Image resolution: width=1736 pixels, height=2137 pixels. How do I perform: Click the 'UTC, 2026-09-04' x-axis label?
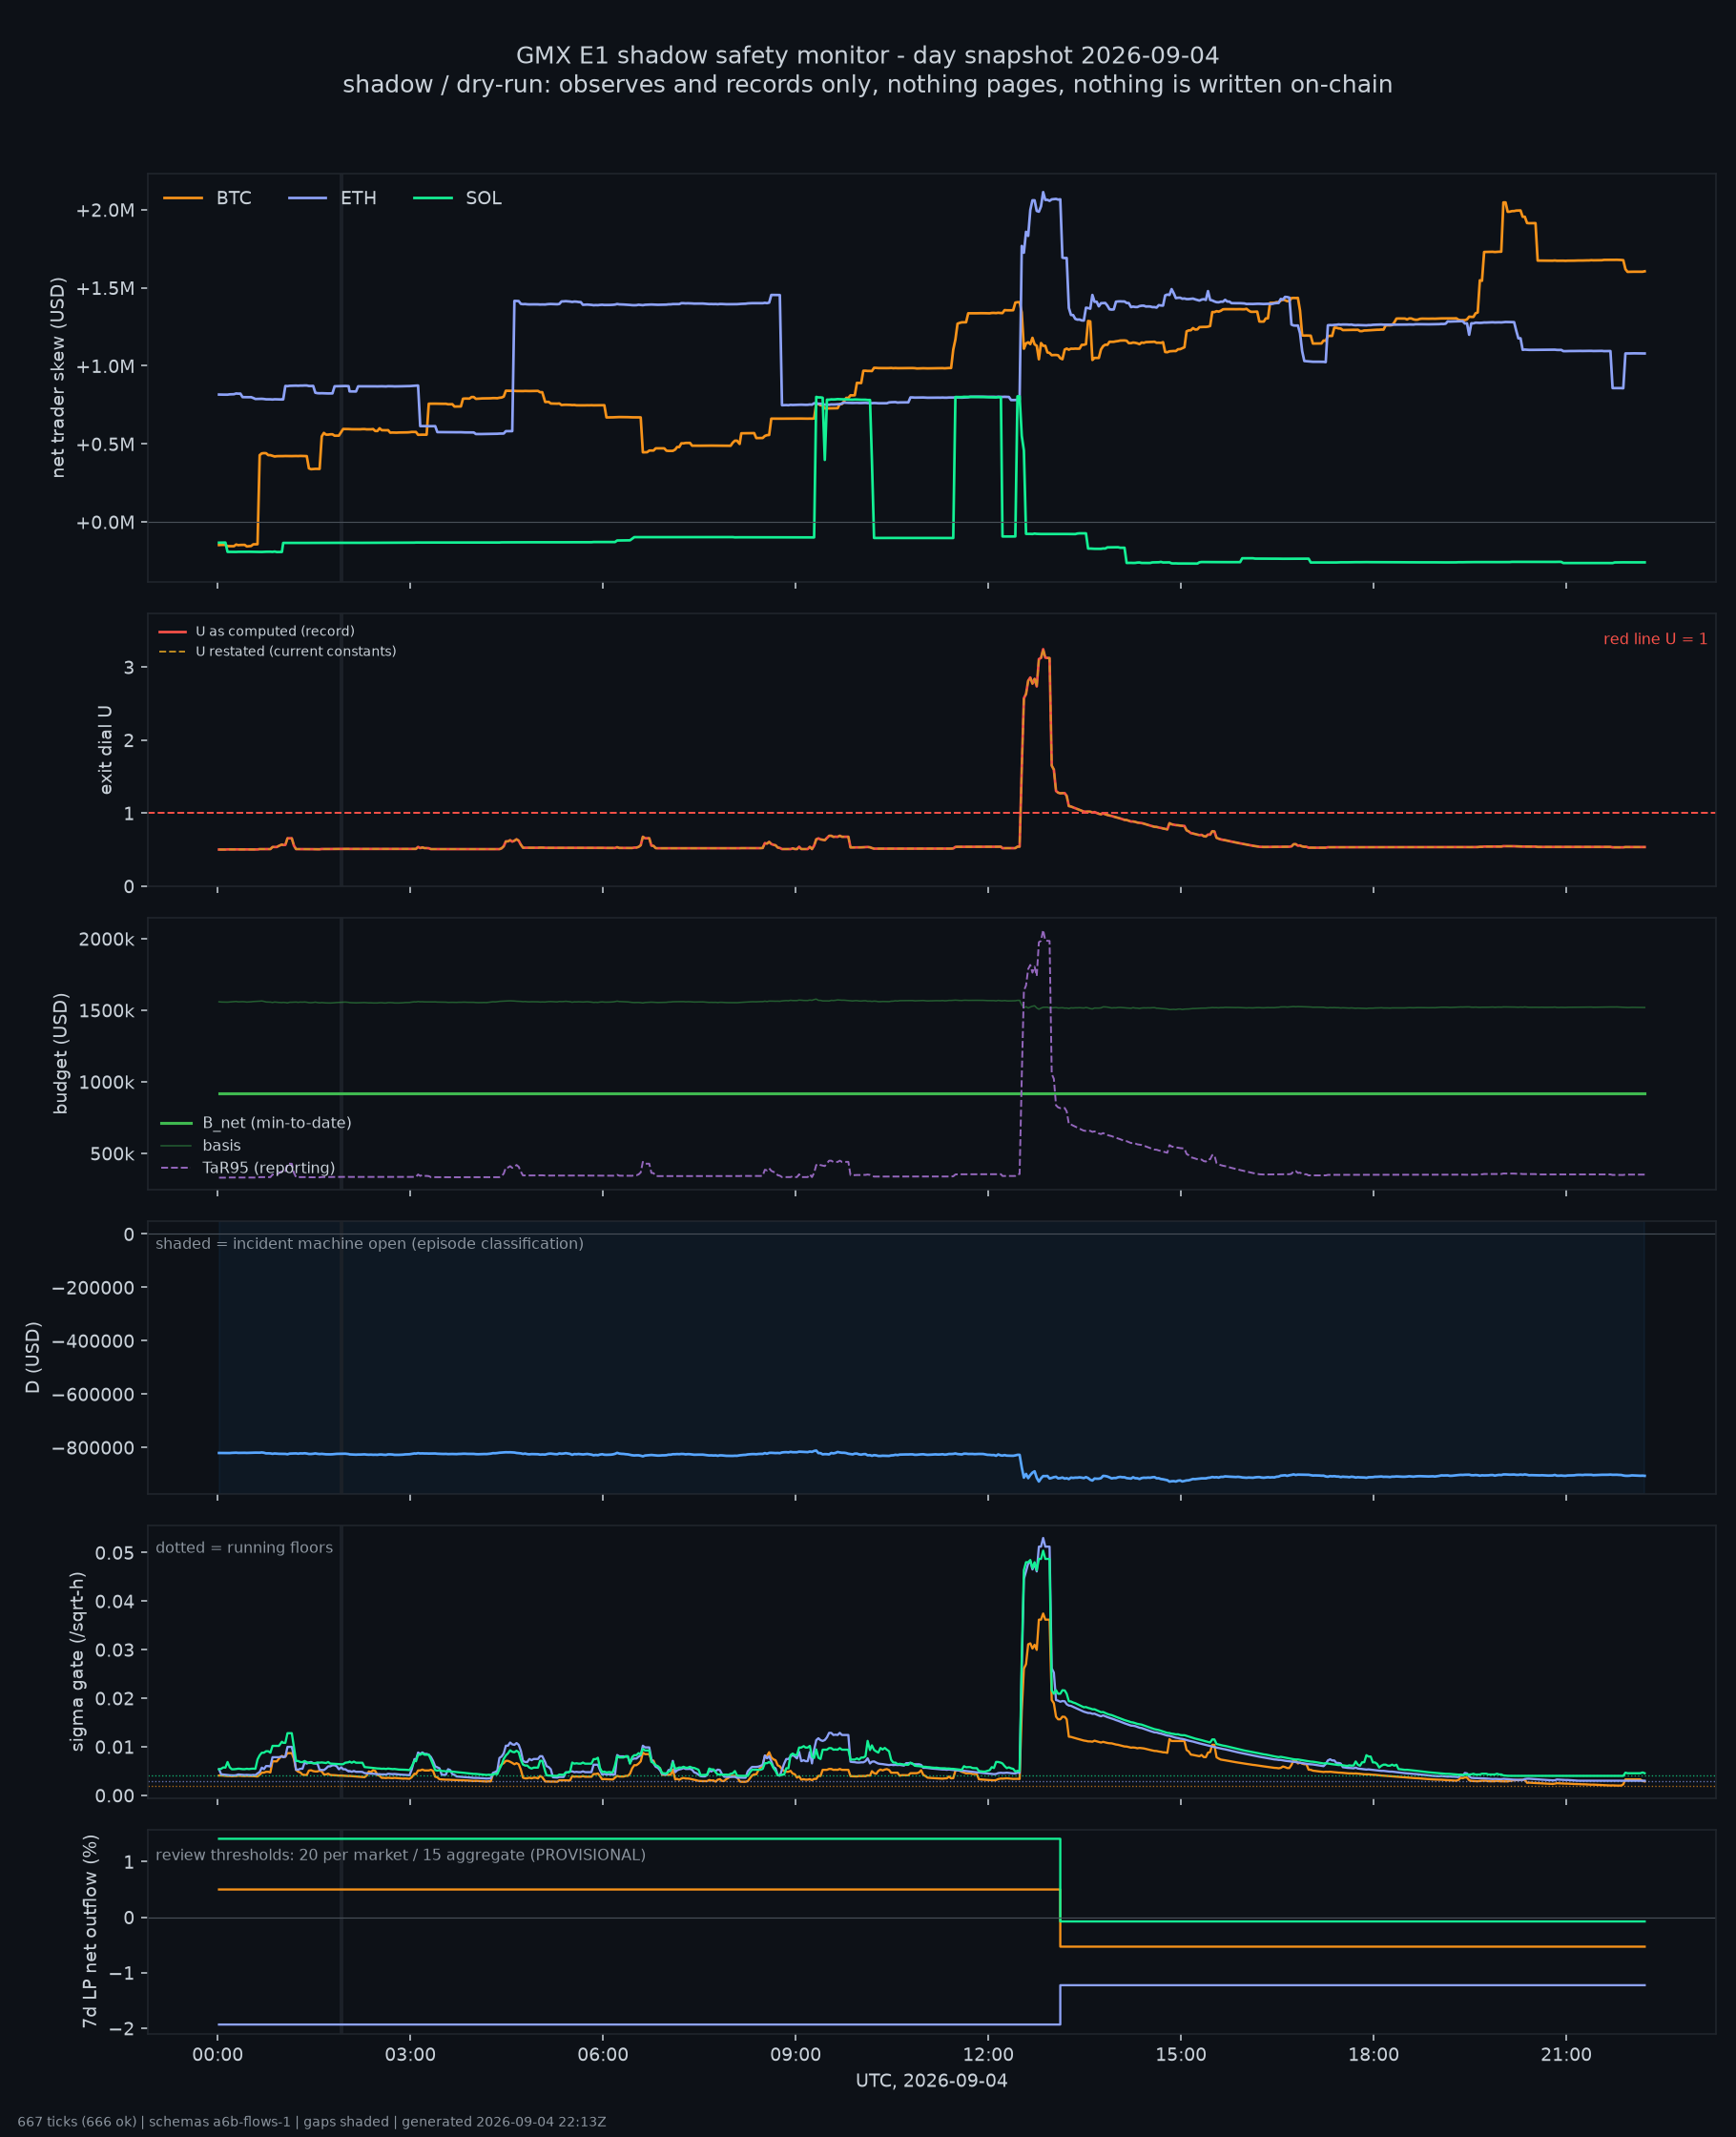tap(931, 2081)
